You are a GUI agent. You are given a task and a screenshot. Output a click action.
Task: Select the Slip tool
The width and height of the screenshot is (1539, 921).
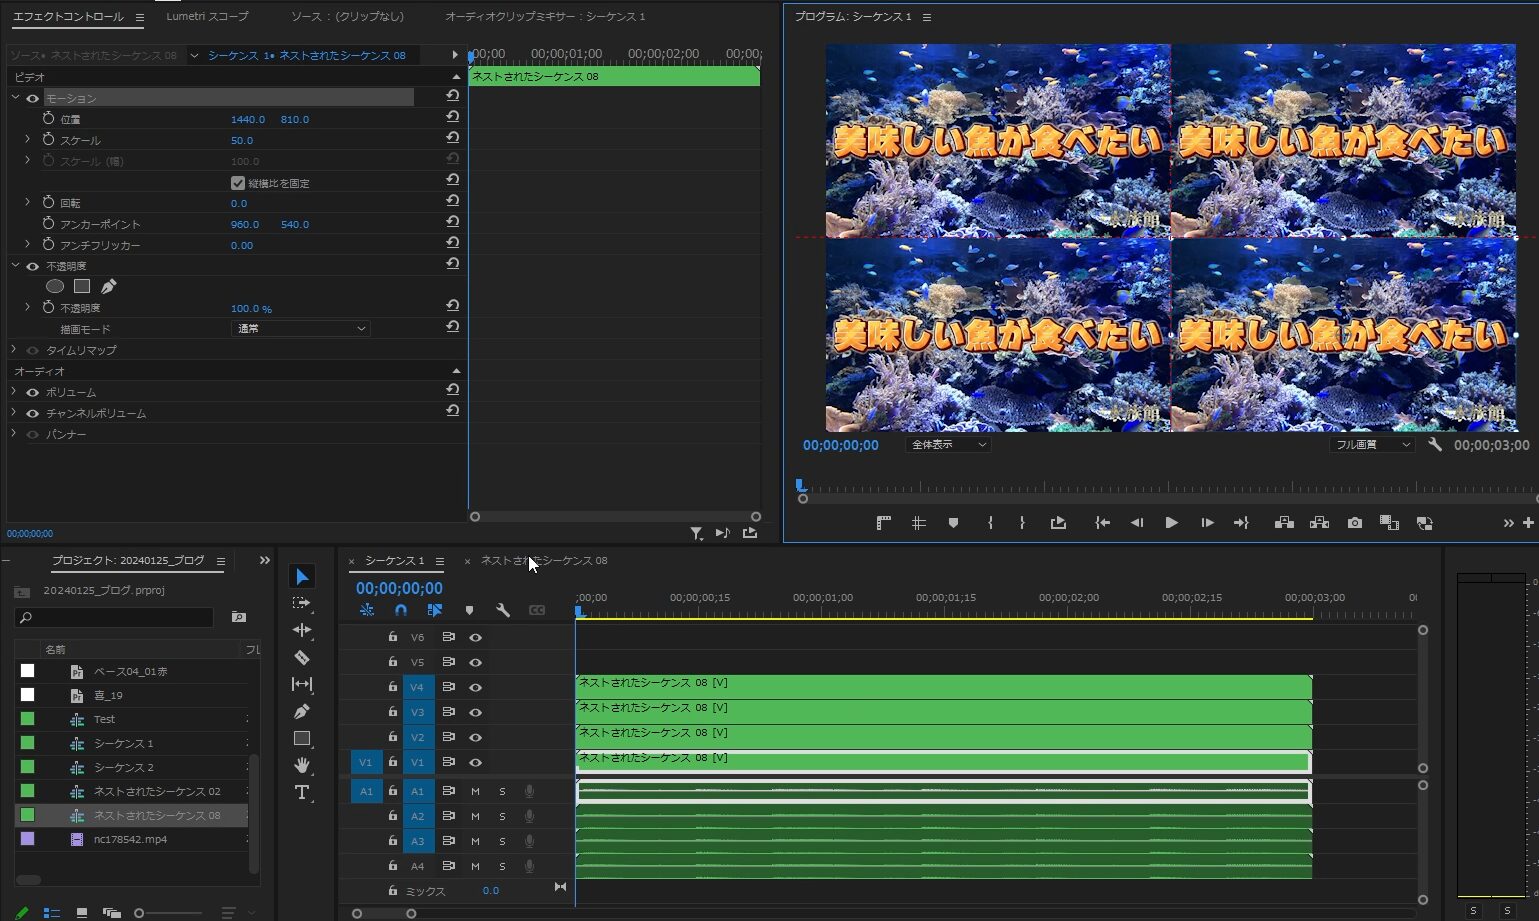click(x=302, y=684)
